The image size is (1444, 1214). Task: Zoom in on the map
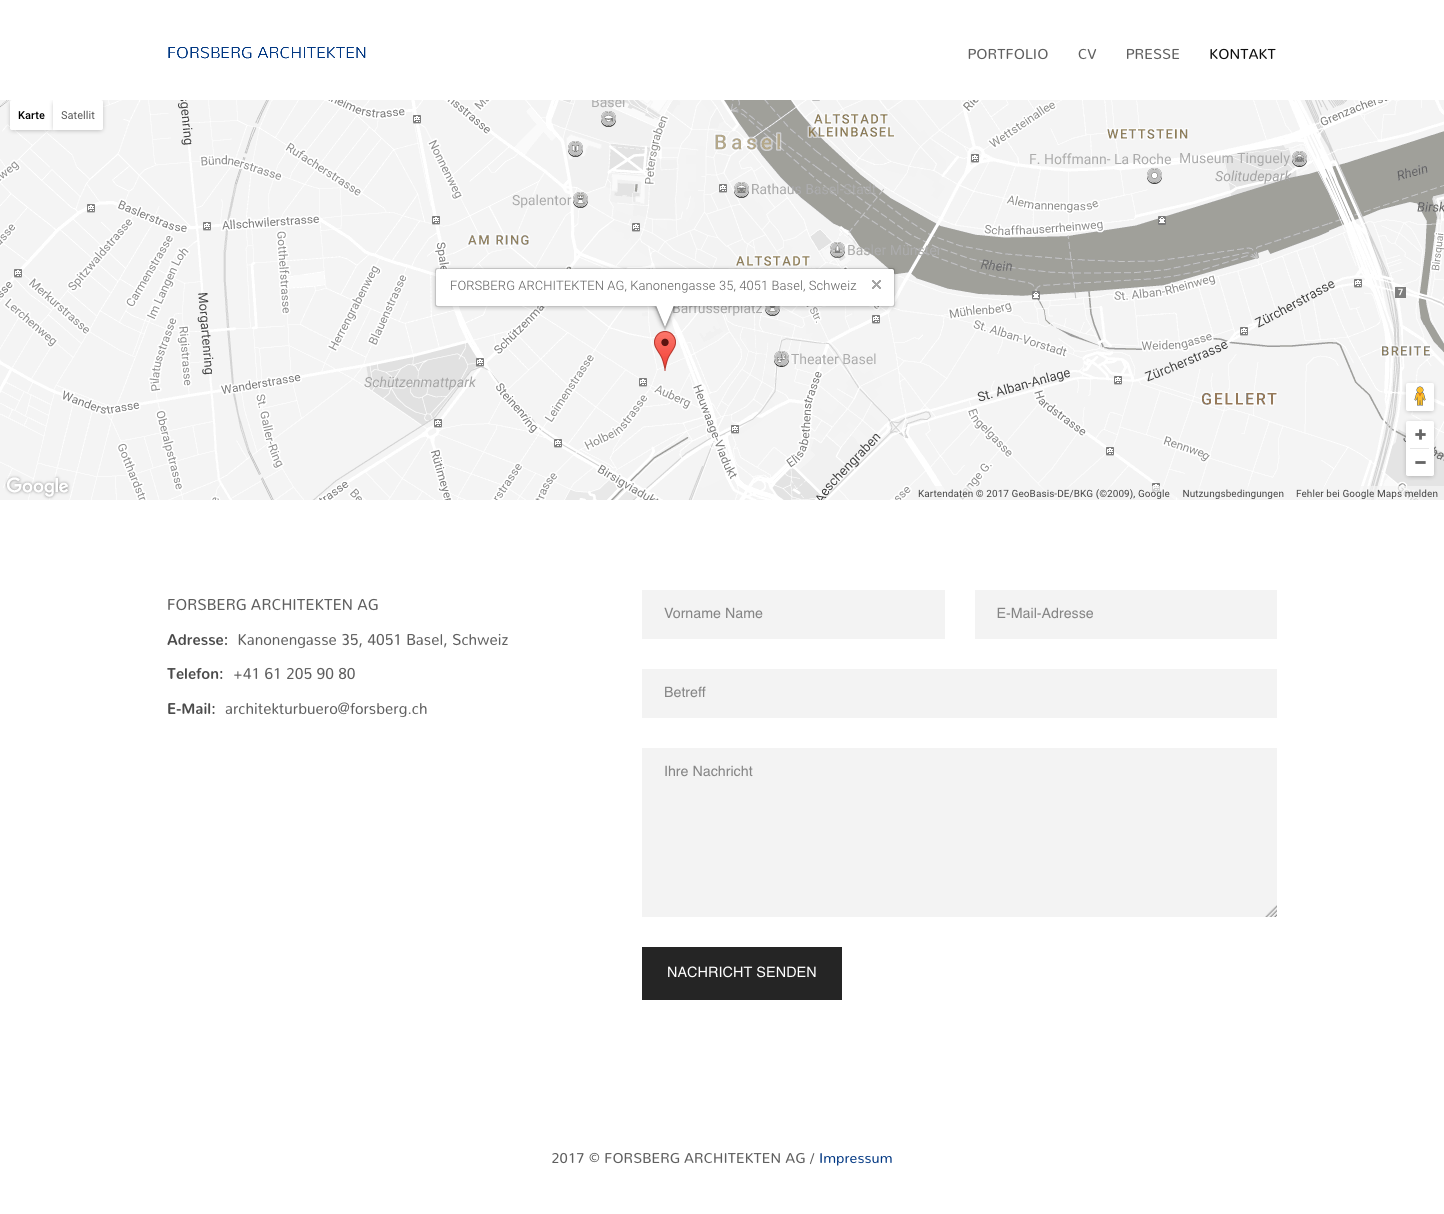[x=1420, y=435]
